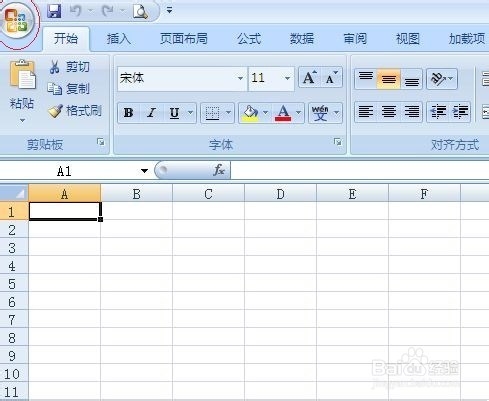
Task: Click inside the formula bar
Action: click(360, 171)
